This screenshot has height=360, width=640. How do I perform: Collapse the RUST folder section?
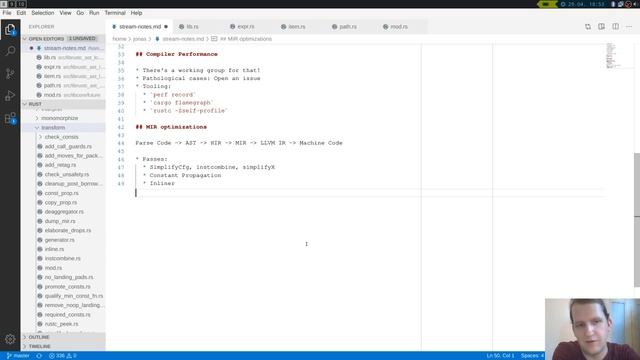point(63,104)
